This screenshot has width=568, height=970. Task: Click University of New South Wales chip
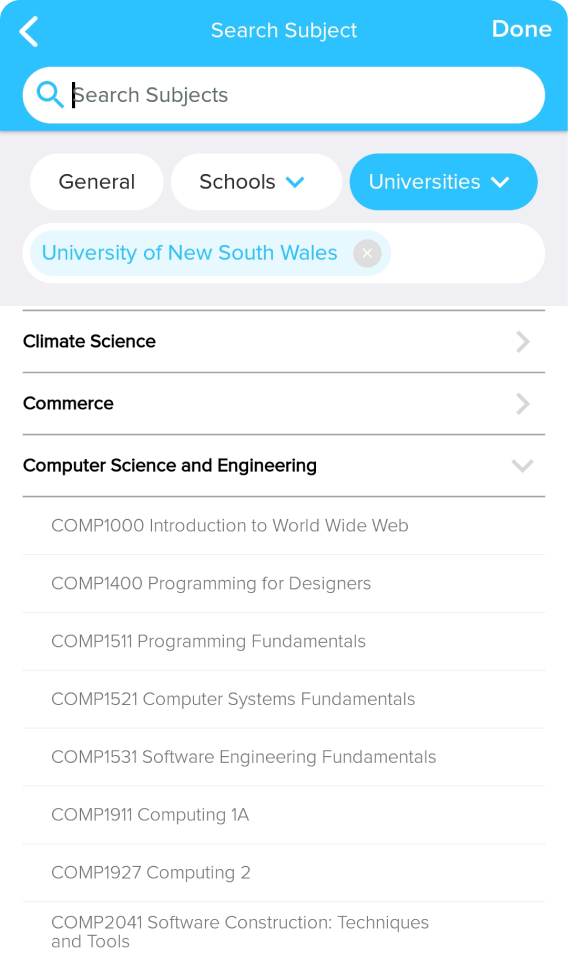coord(189,253)
